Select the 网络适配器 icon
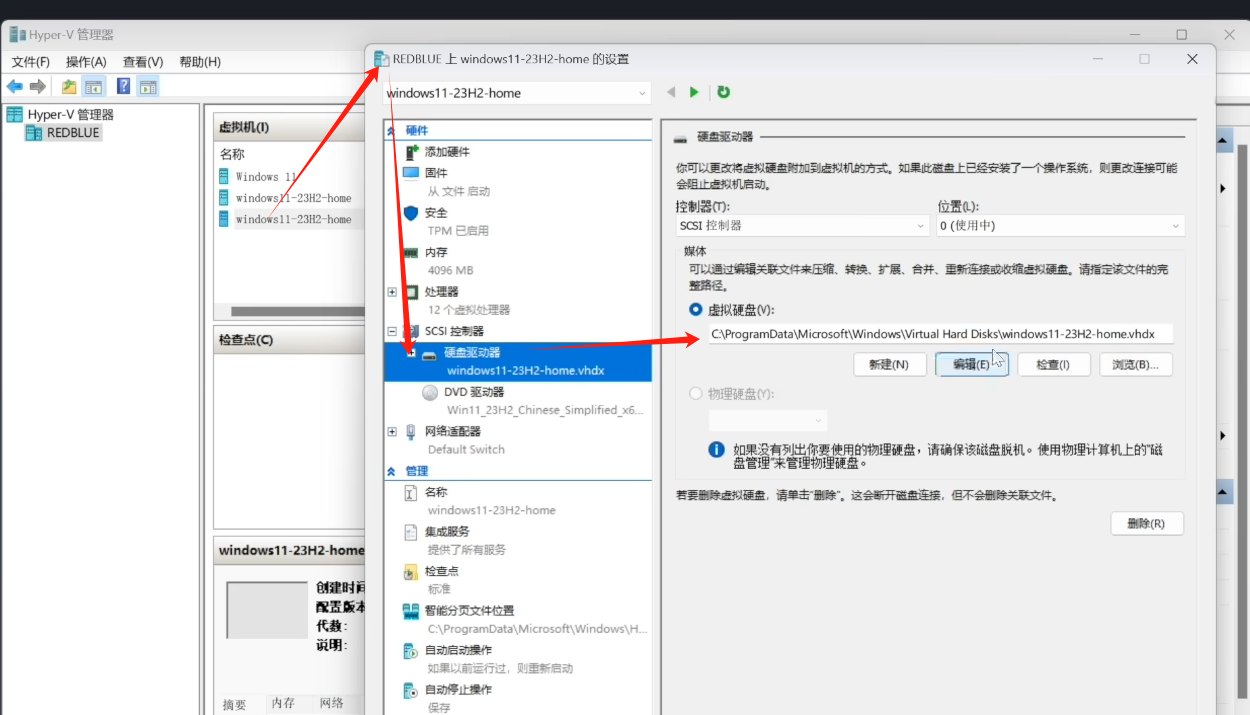Viewport: 1250px width, 715px height. (411, 431)
